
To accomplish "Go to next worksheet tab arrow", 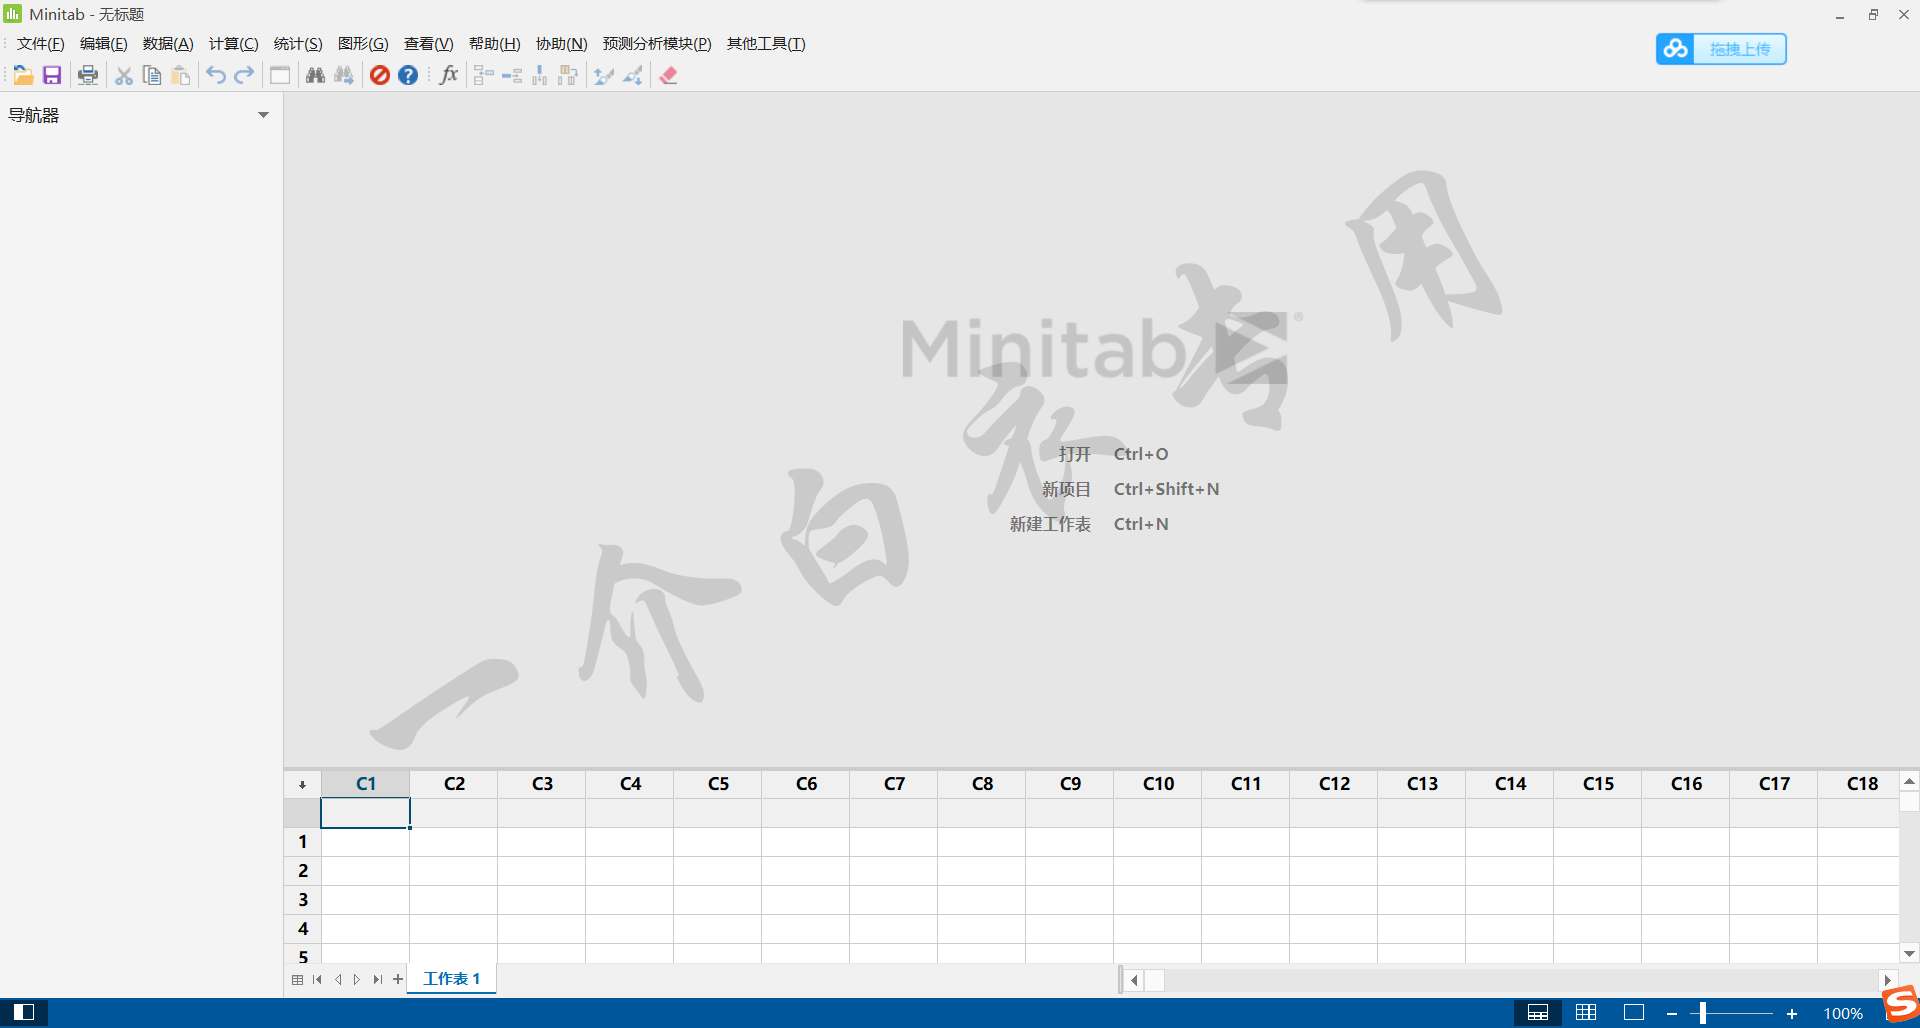I will [357, 979].
